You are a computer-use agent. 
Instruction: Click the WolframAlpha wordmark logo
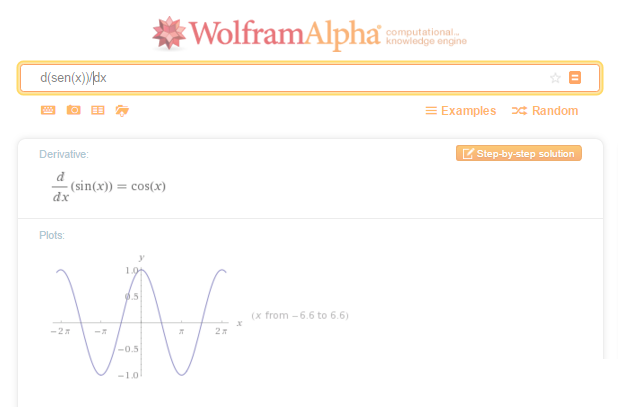click(x=285, y=34)
